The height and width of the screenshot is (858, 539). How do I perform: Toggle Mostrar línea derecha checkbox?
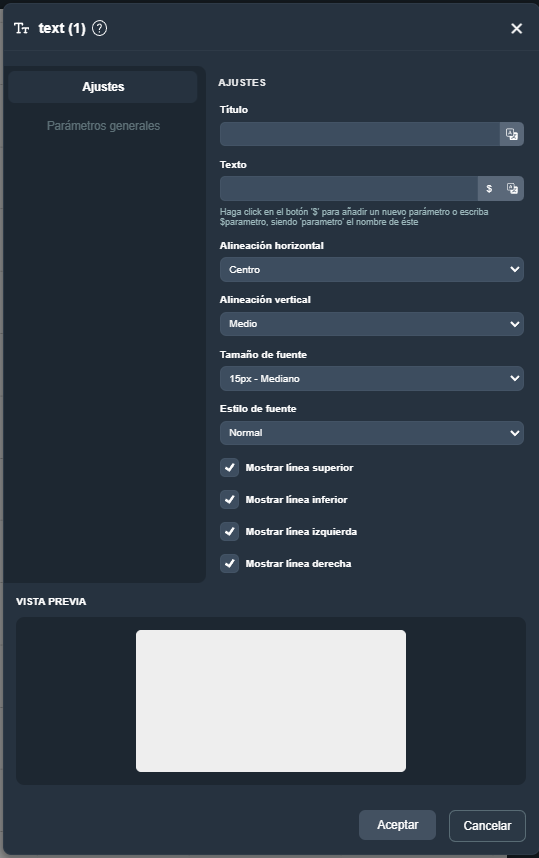[229, 563]
